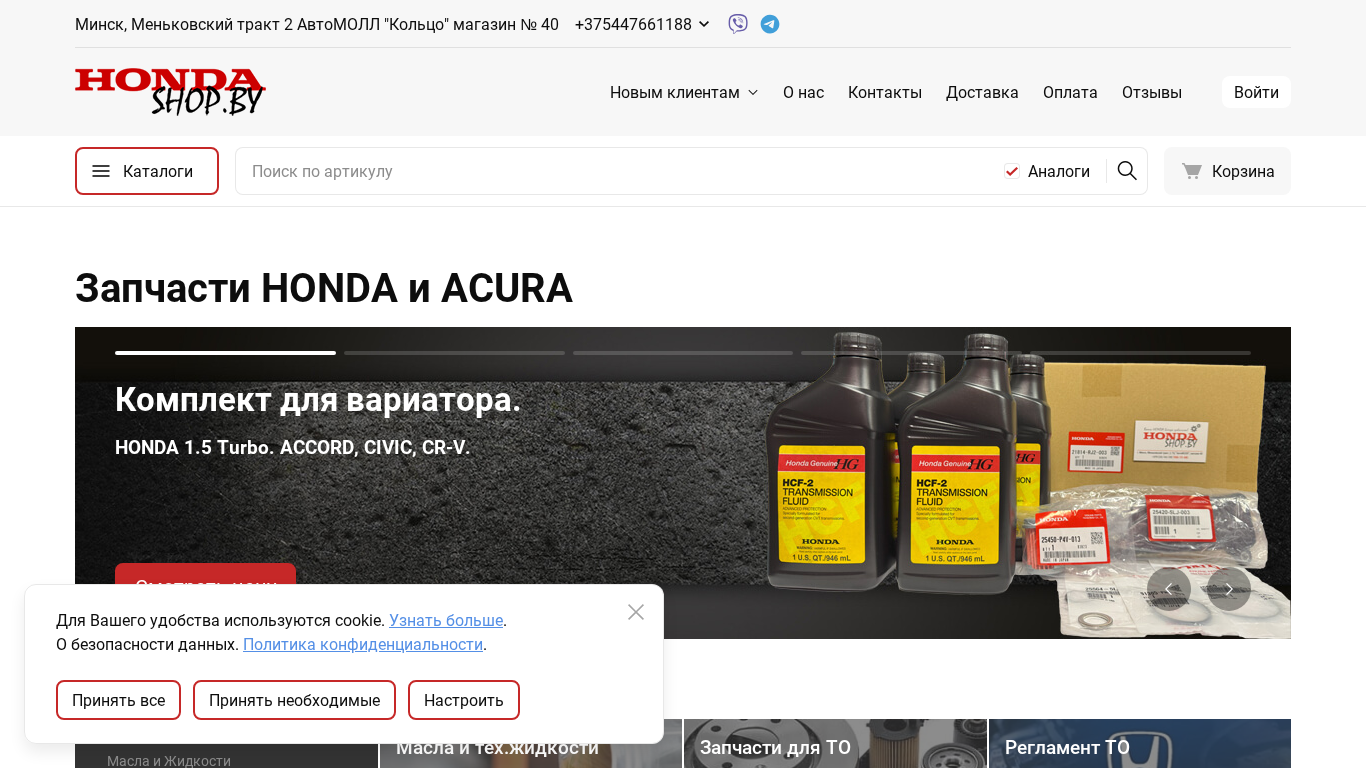1366x768 pixels.
Task: Click the Принять все cookie button
Action: click(118, 700)
